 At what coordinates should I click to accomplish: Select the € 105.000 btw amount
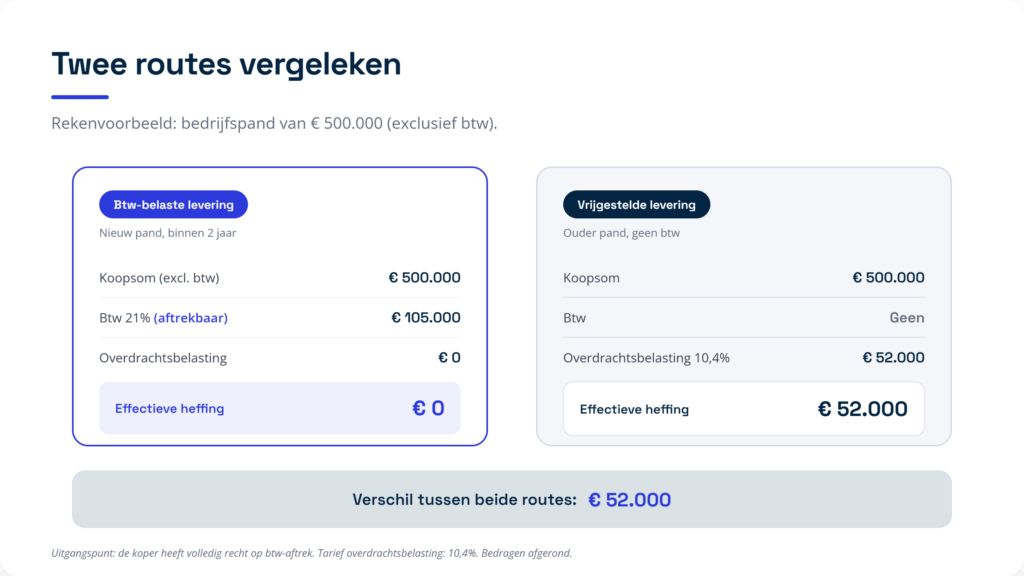[x=426, y=317]
